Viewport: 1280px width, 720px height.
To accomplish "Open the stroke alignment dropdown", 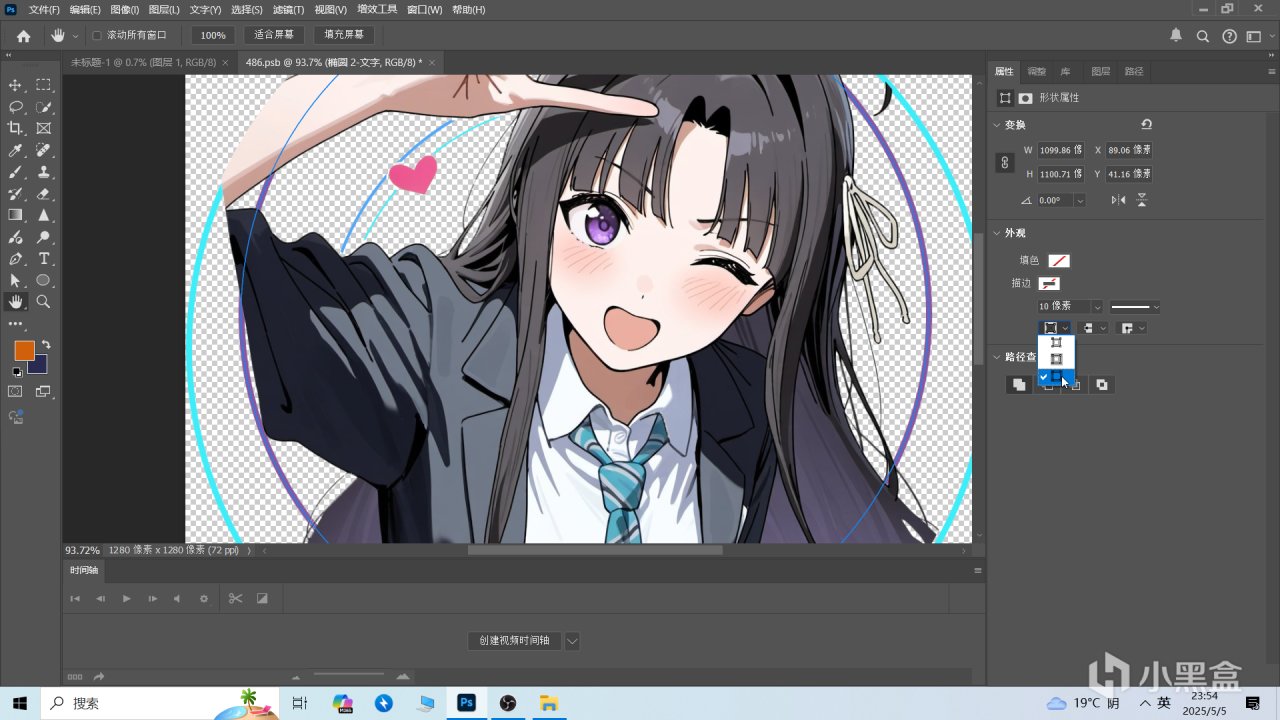I will [x=1055, y=328].
